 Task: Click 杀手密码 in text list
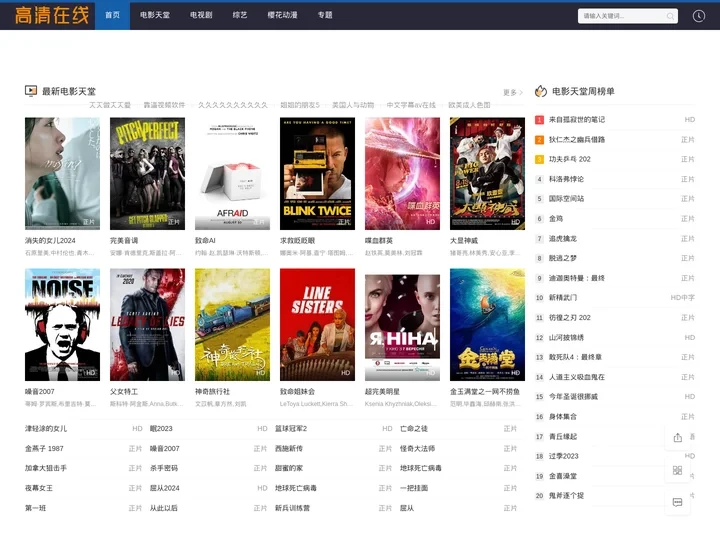tap(164, 468)
